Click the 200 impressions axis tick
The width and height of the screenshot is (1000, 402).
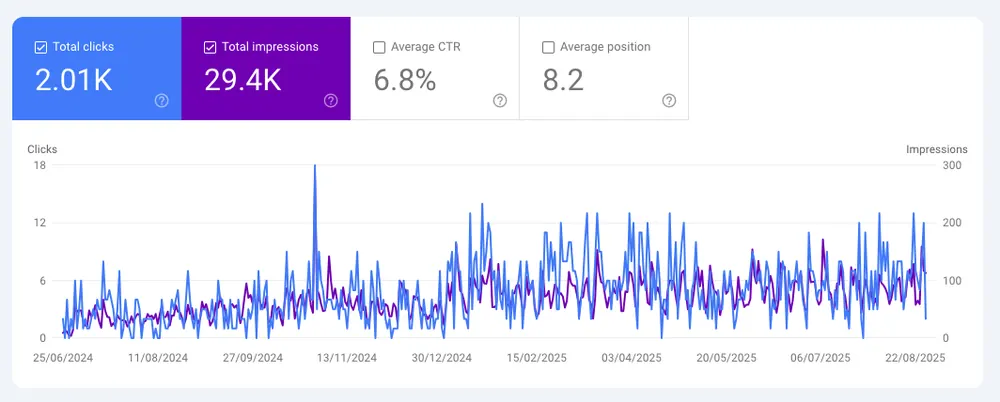(953, 223)
